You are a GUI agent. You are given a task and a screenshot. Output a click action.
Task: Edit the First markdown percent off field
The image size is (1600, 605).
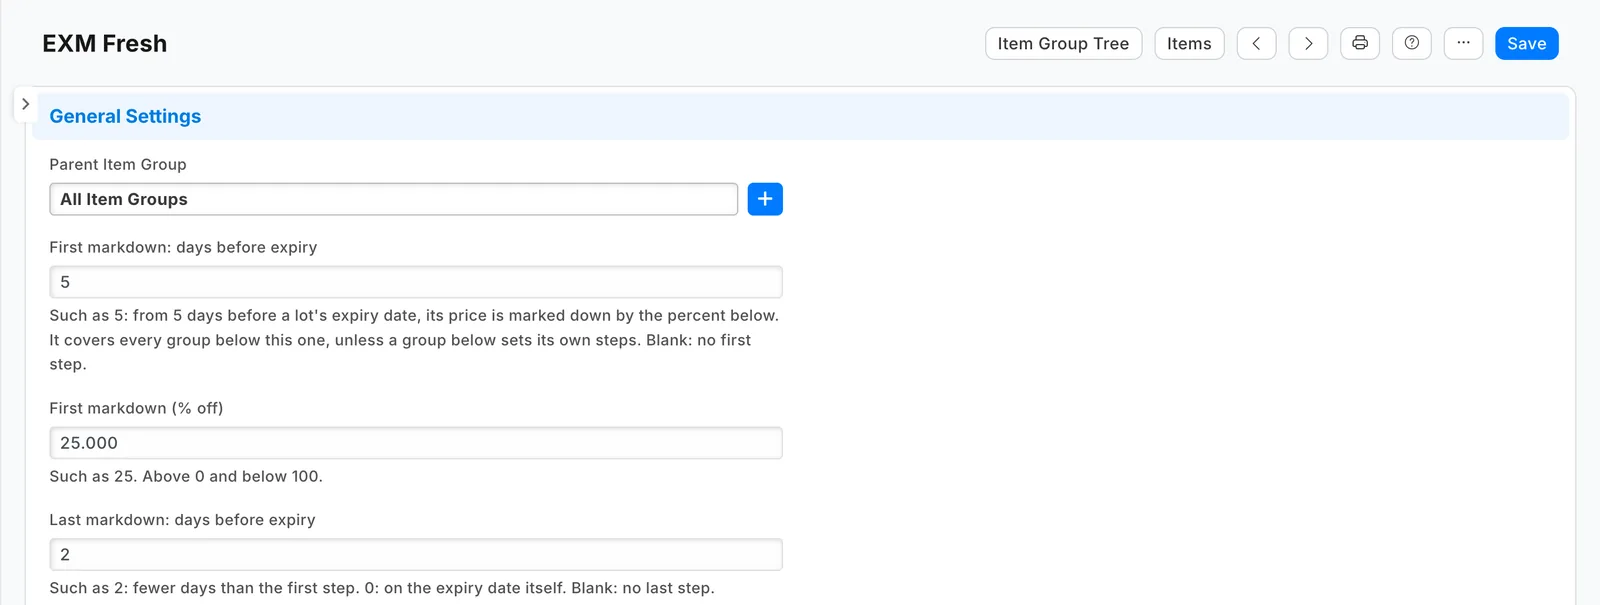coord(416,443)
